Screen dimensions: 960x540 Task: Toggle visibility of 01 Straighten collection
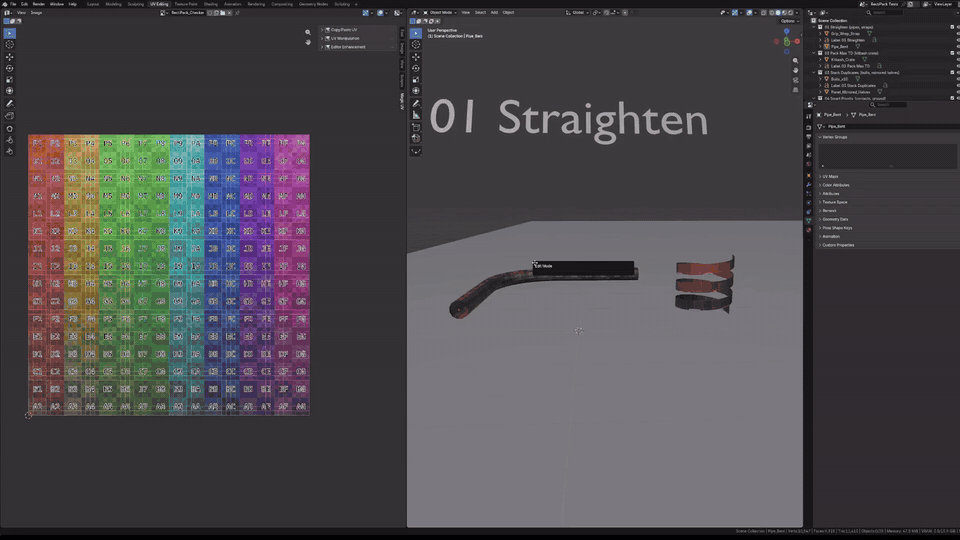coord(958,27)
